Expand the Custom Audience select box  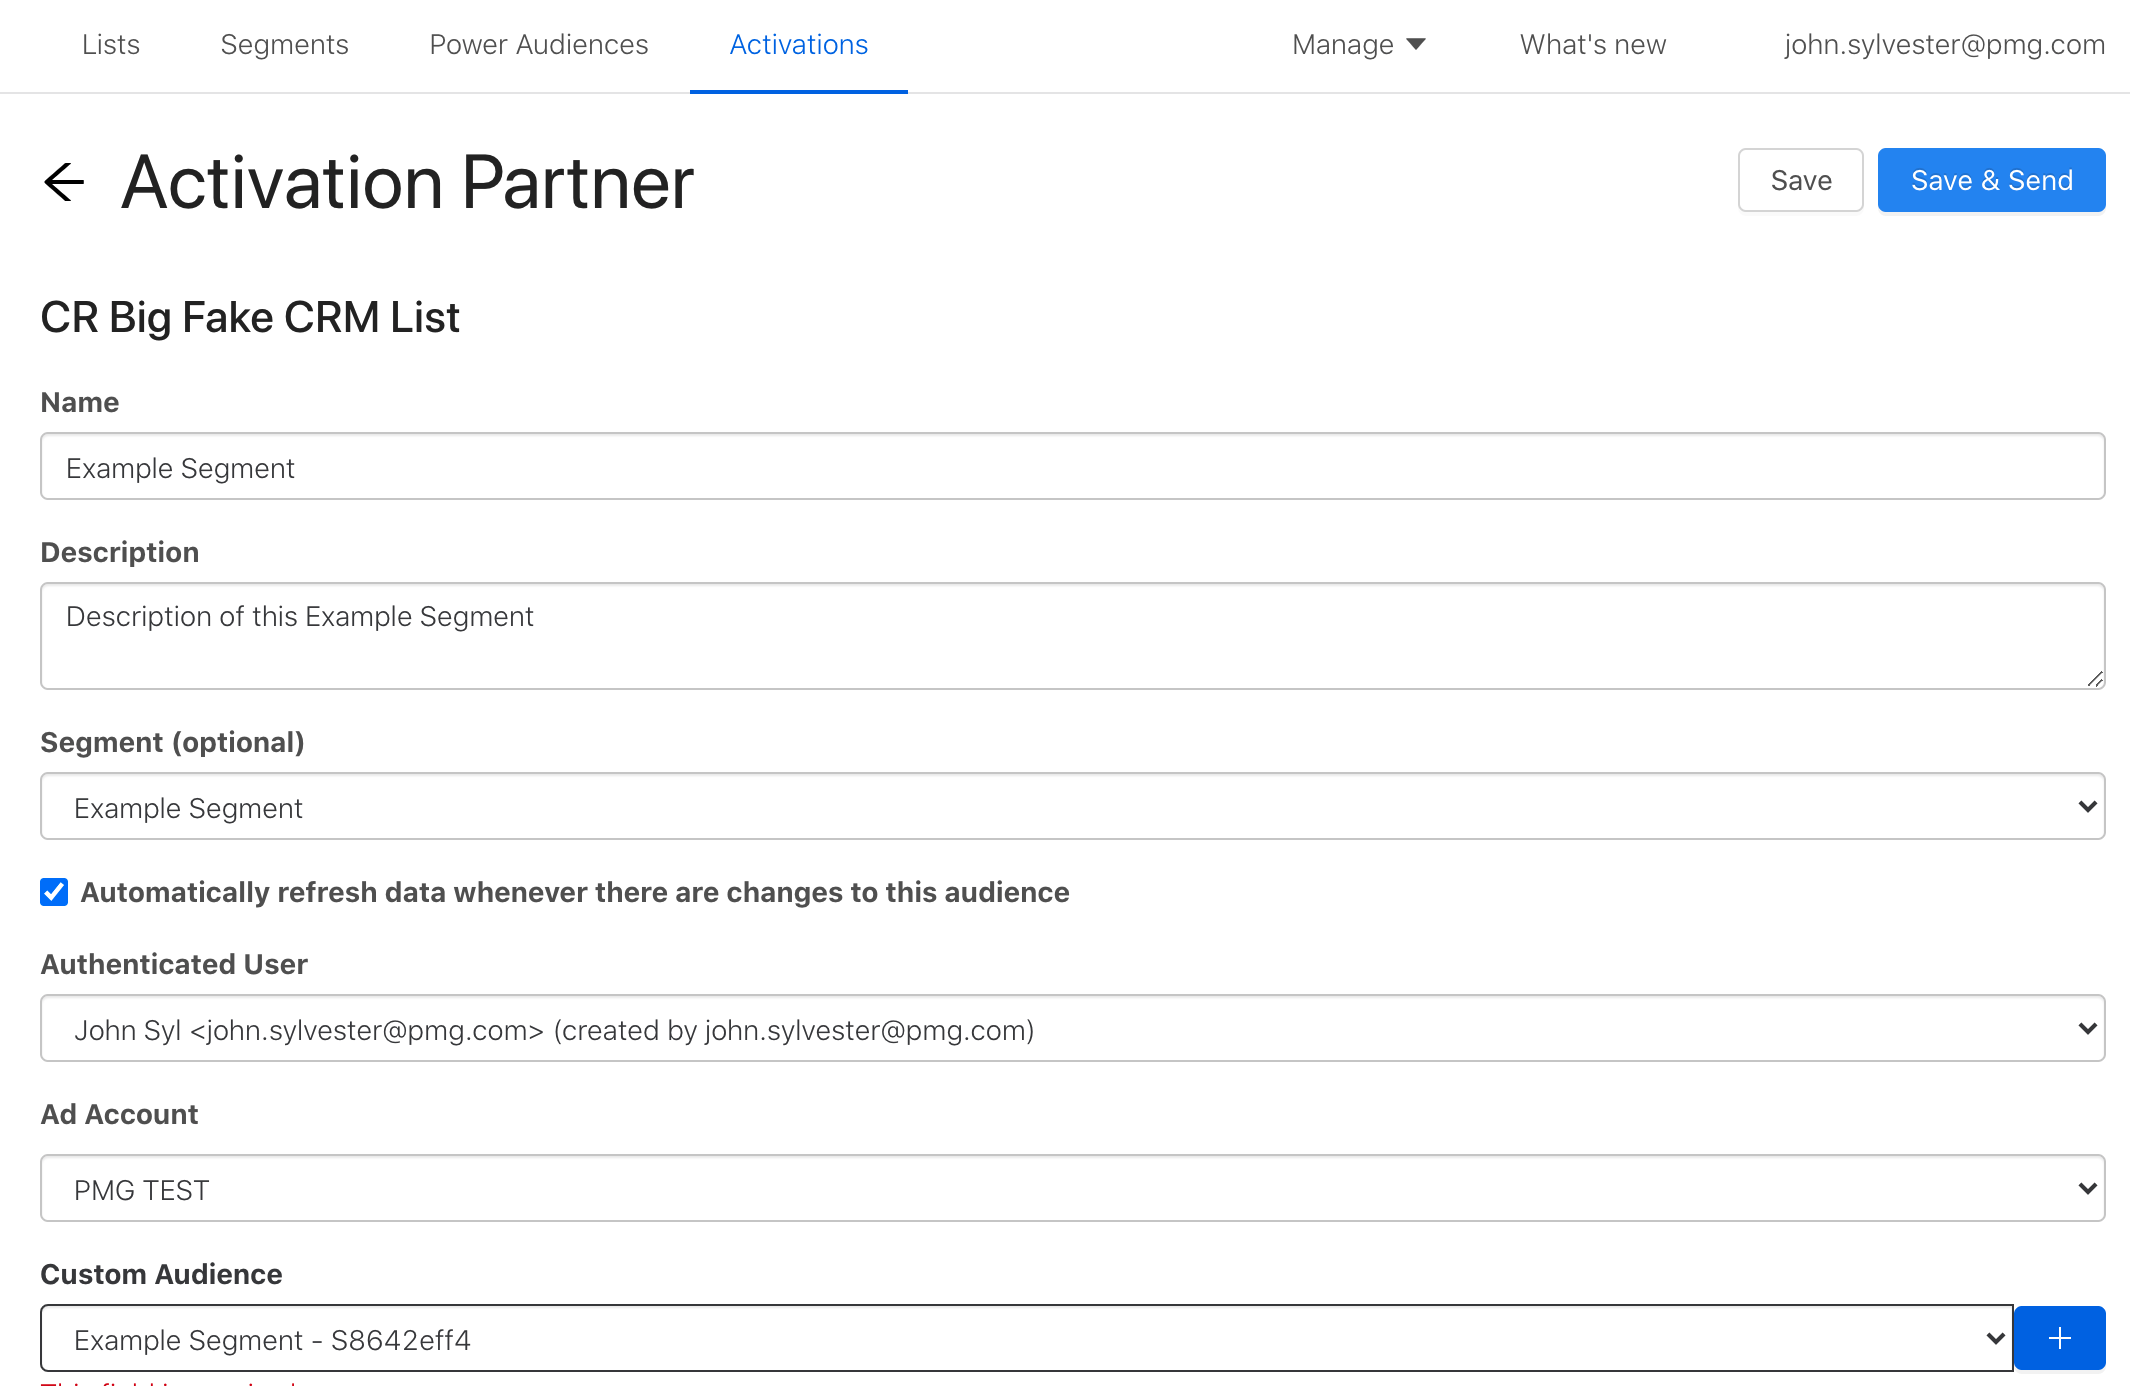[x=1026, y=1338]
